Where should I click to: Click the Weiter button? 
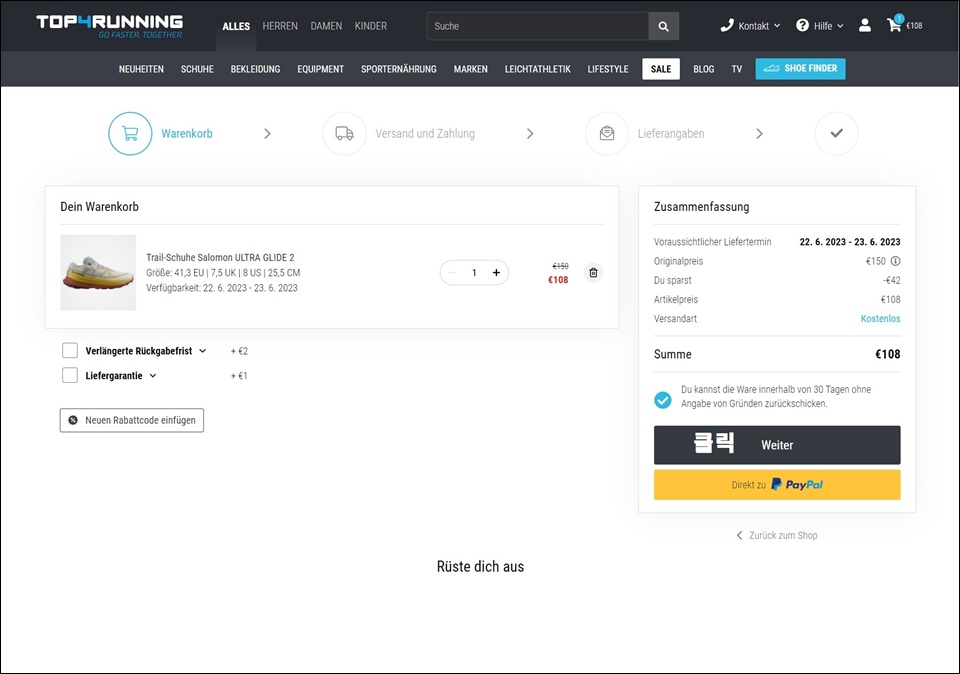777,445
